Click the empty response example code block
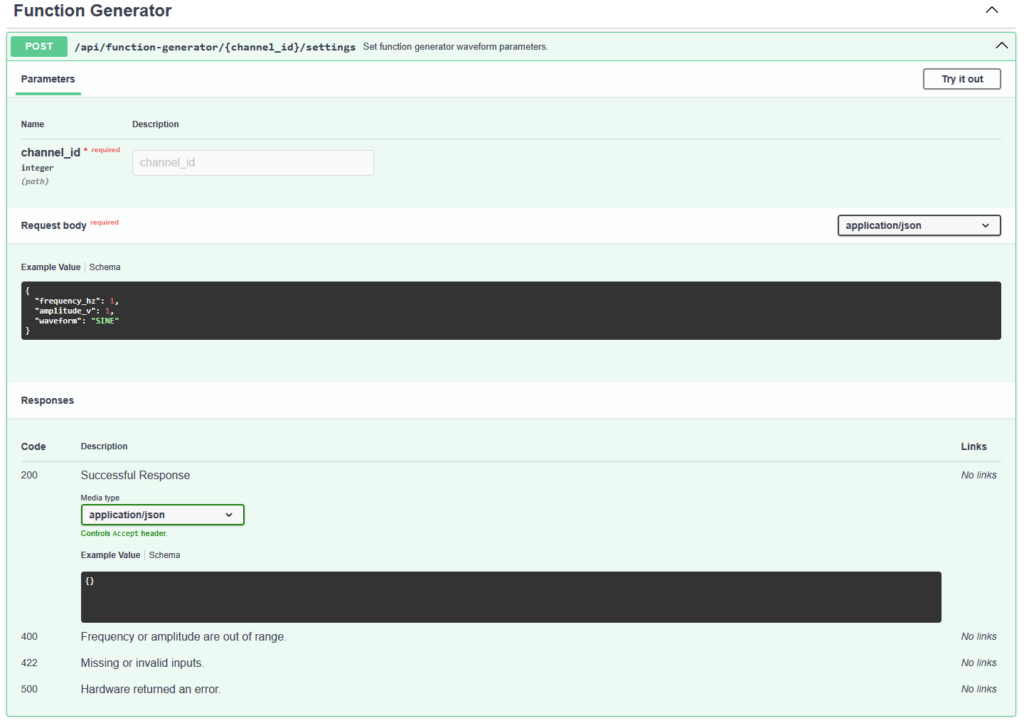Viewport: 1024px width, 723px height. [x=510, y=597]
